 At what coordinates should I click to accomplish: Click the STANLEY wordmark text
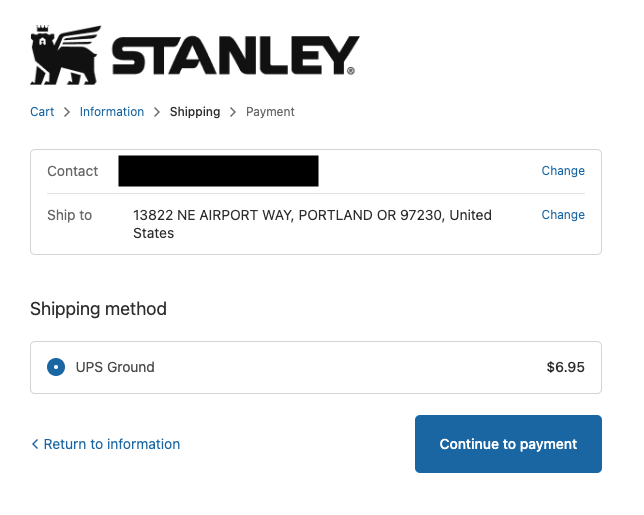[234, 57]
